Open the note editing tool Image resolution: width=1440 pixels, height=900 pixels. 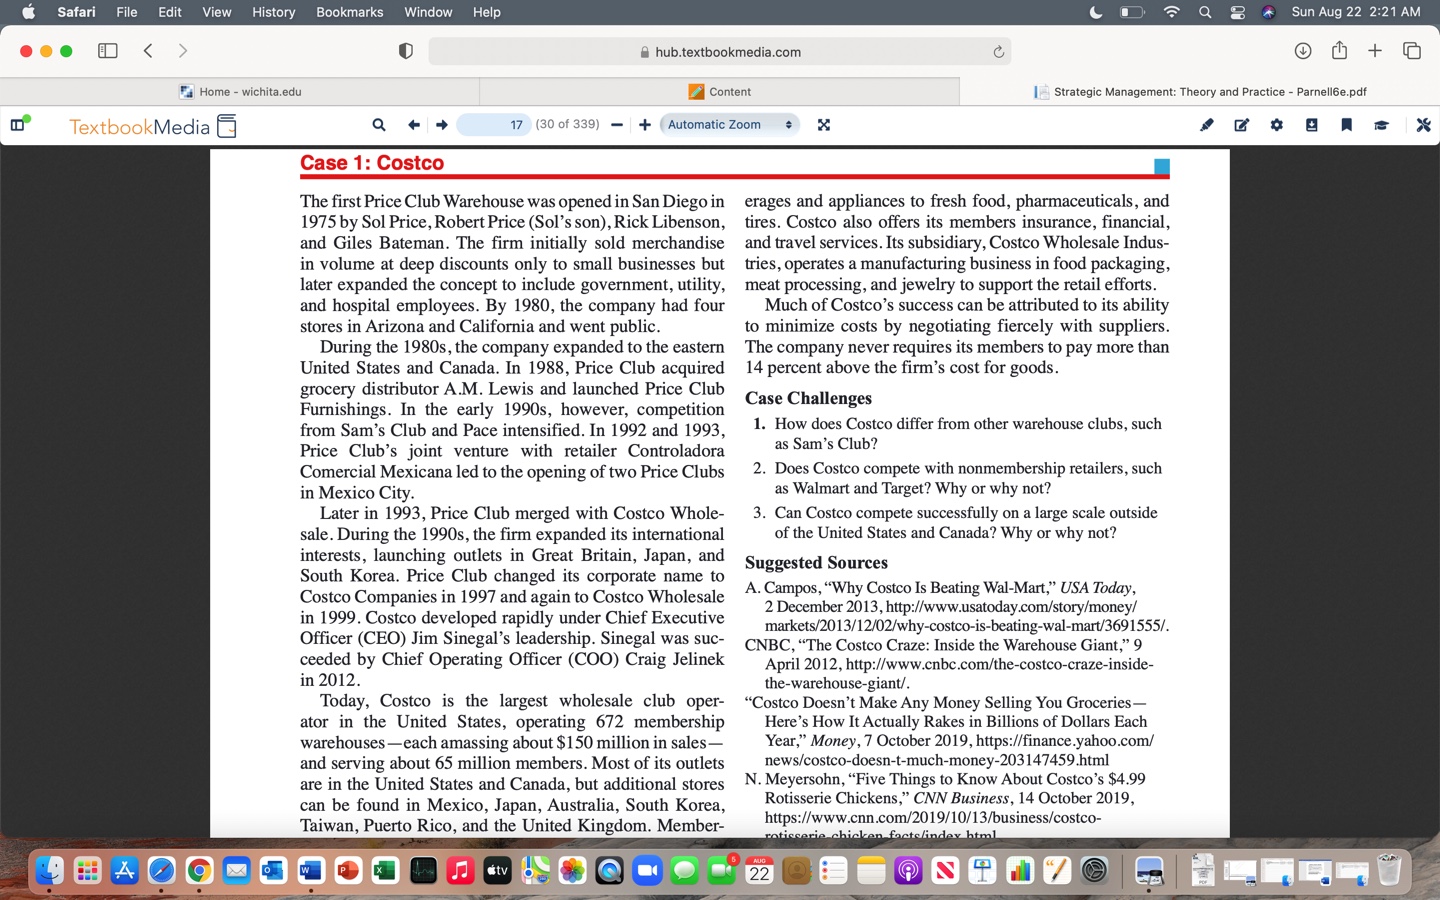pos(1242,125)
